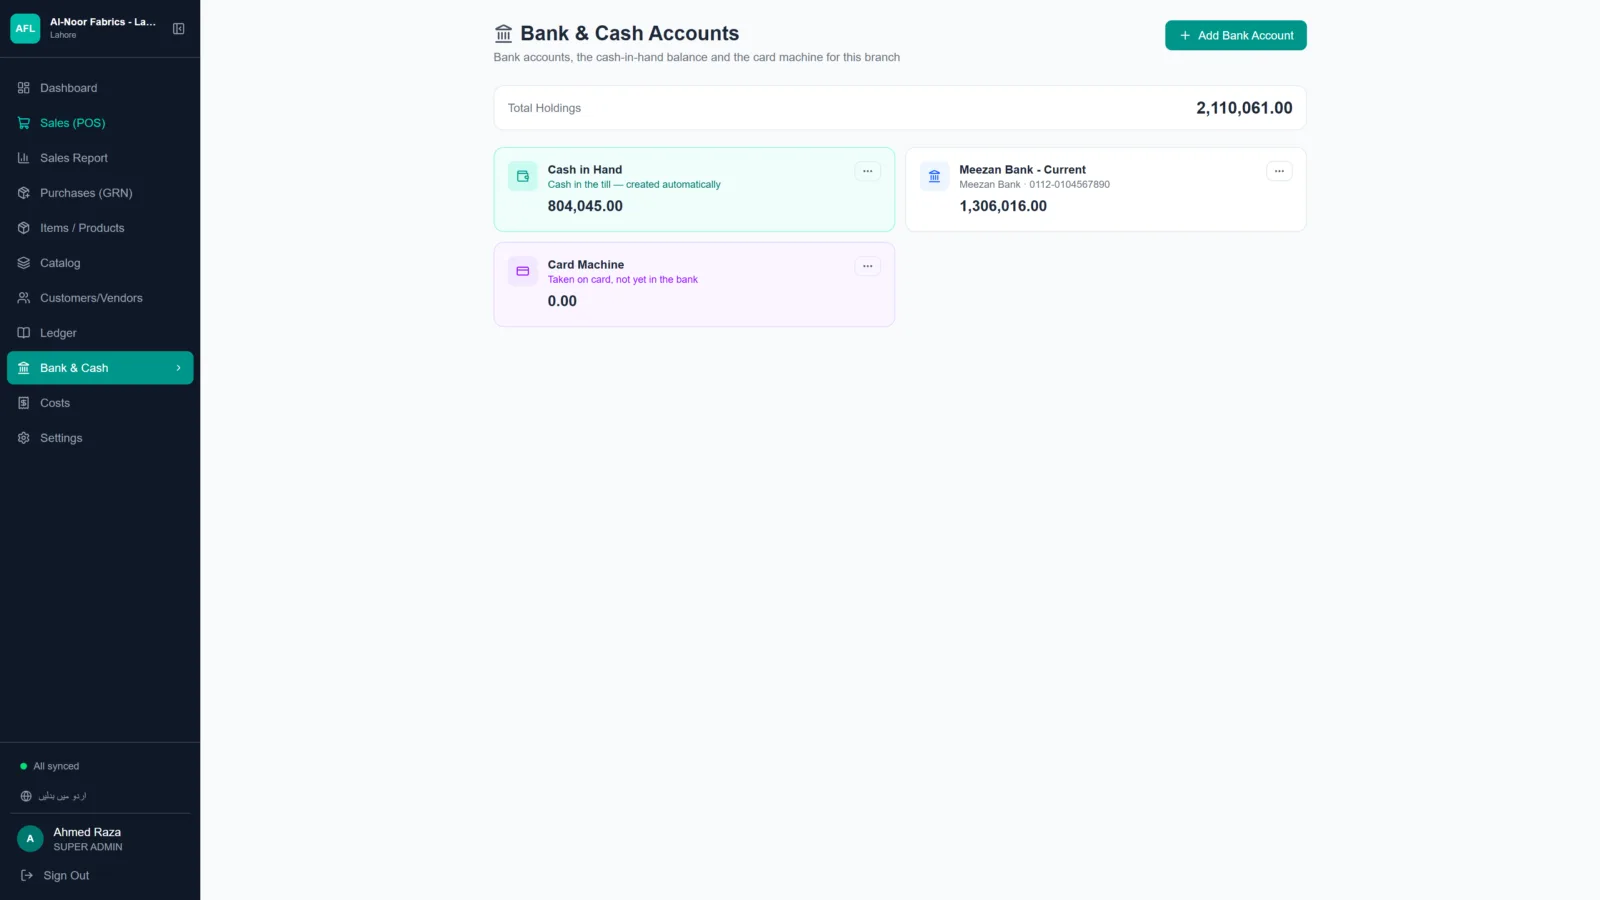Switch language to Urdu
Image resolution: width=1600 pixels, height=900 pixels.
click(54, 796)
